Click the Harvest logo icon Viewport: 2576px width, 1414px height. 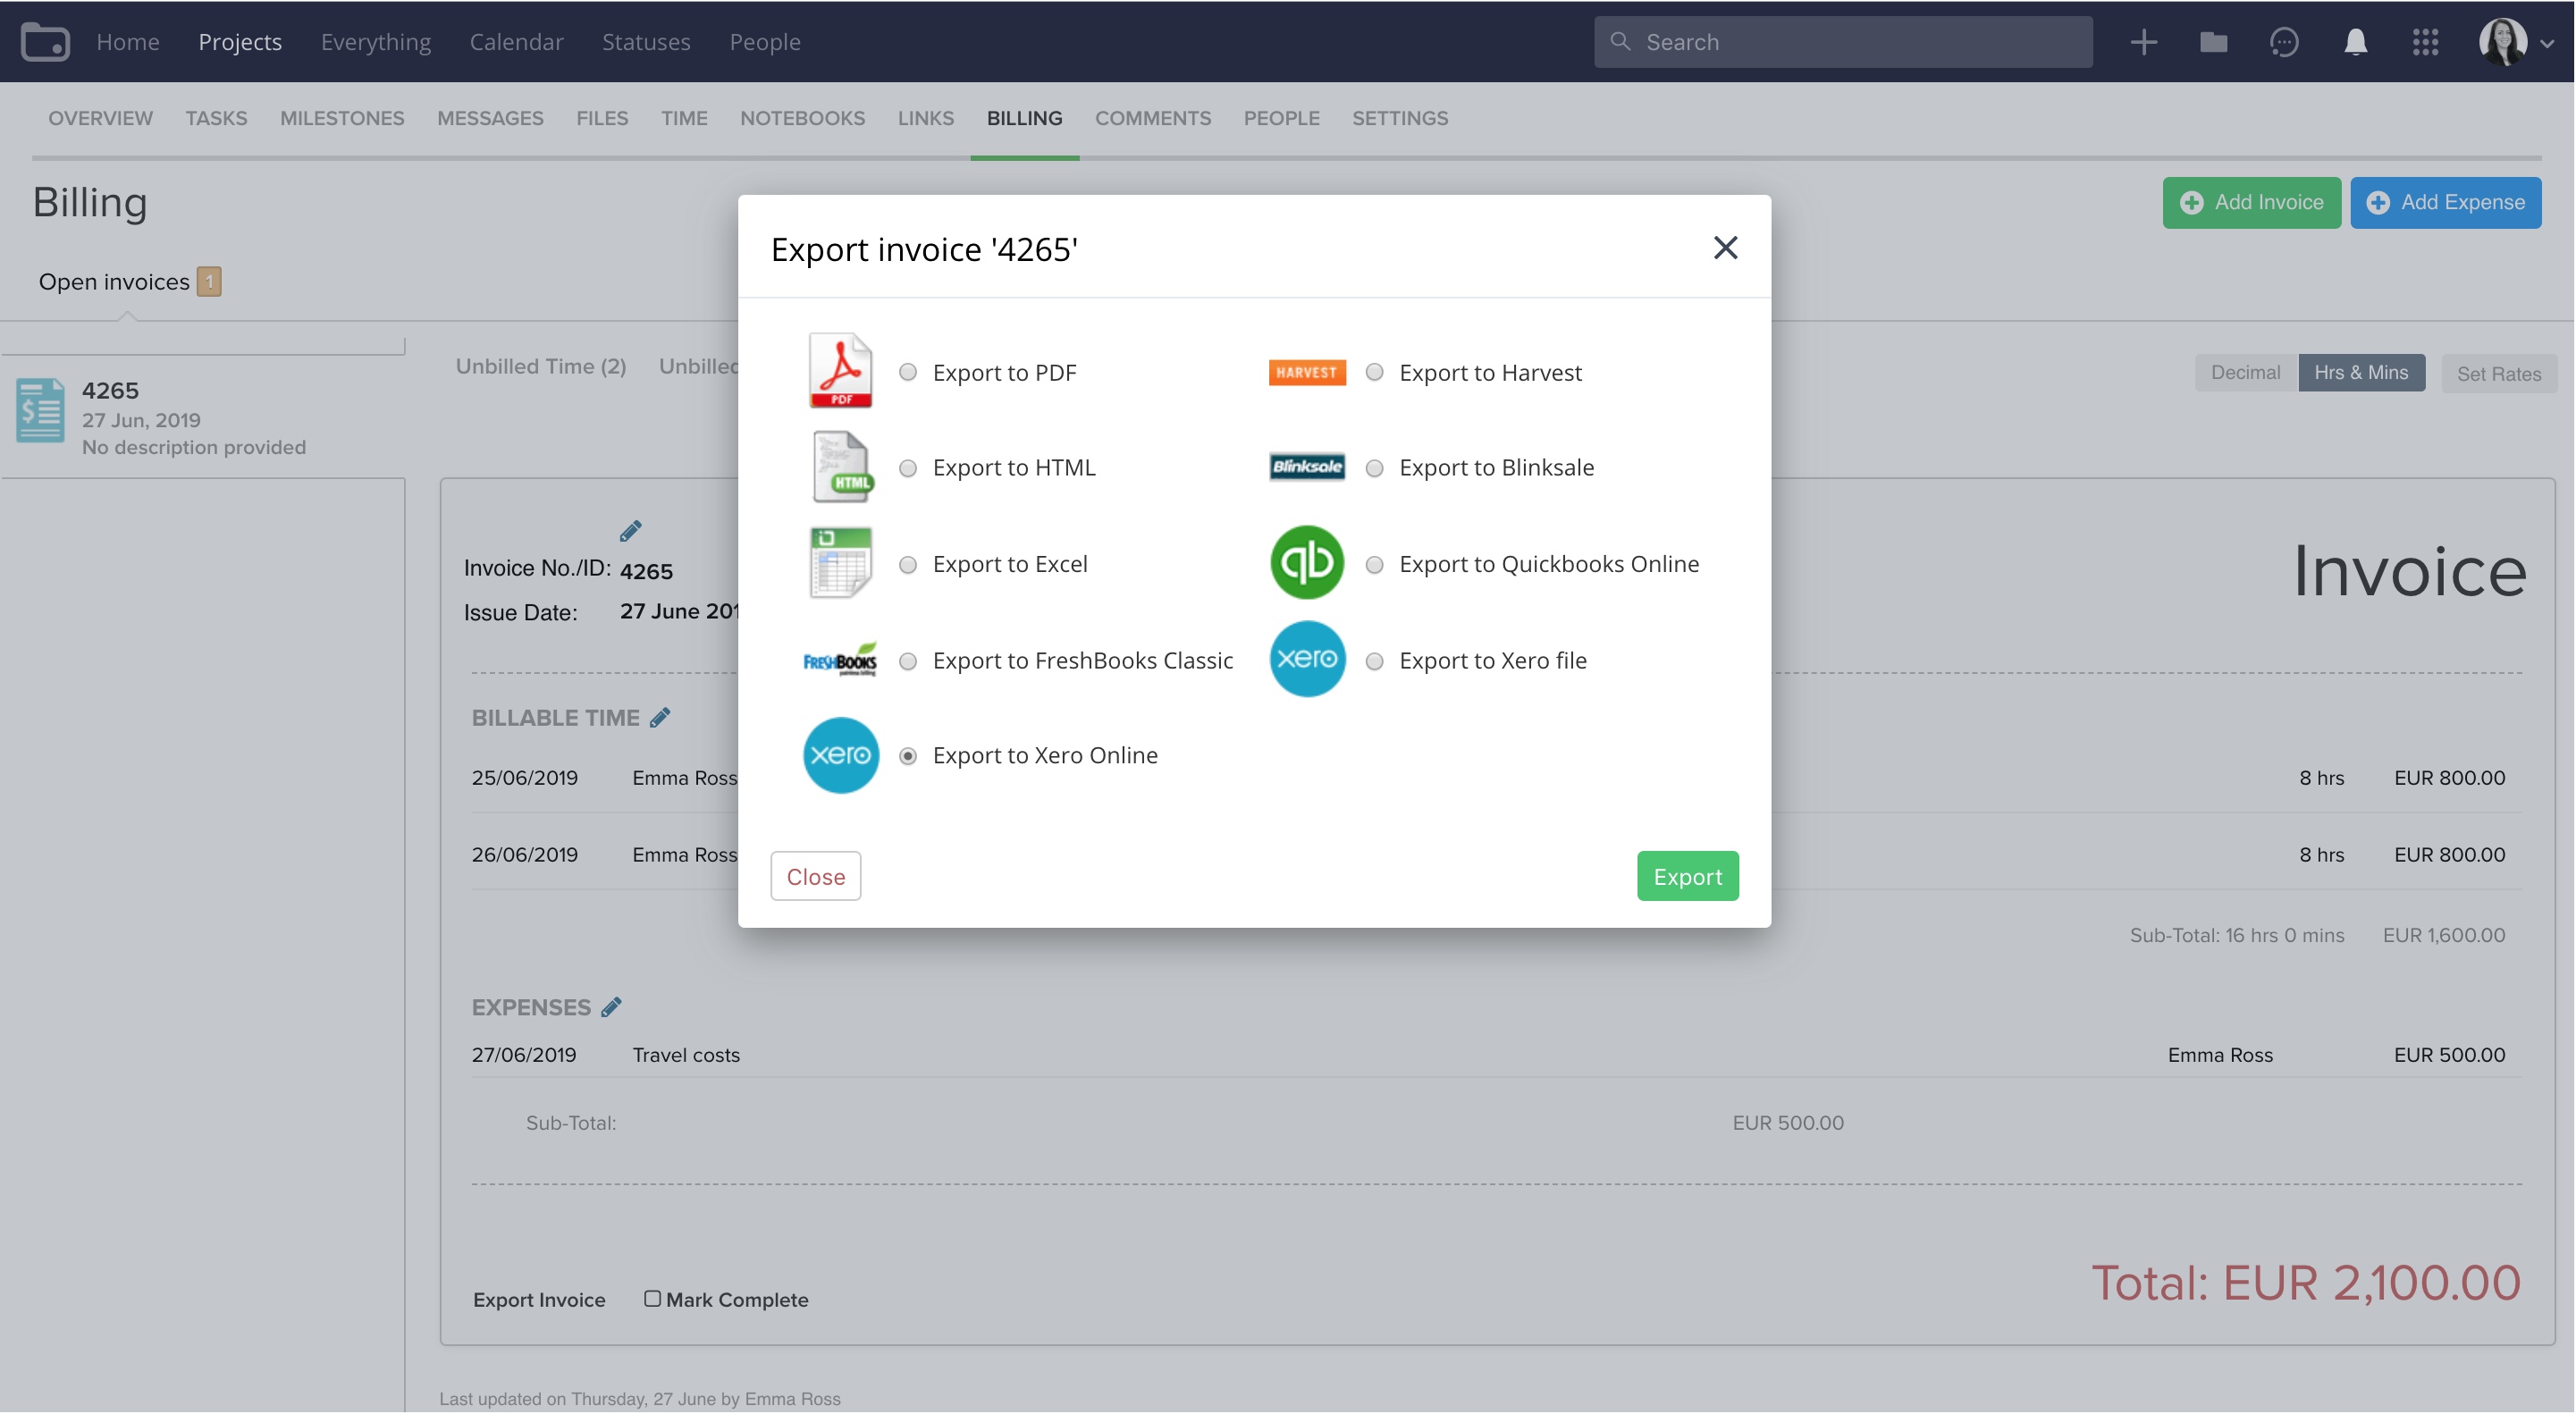pos(1307,372)
